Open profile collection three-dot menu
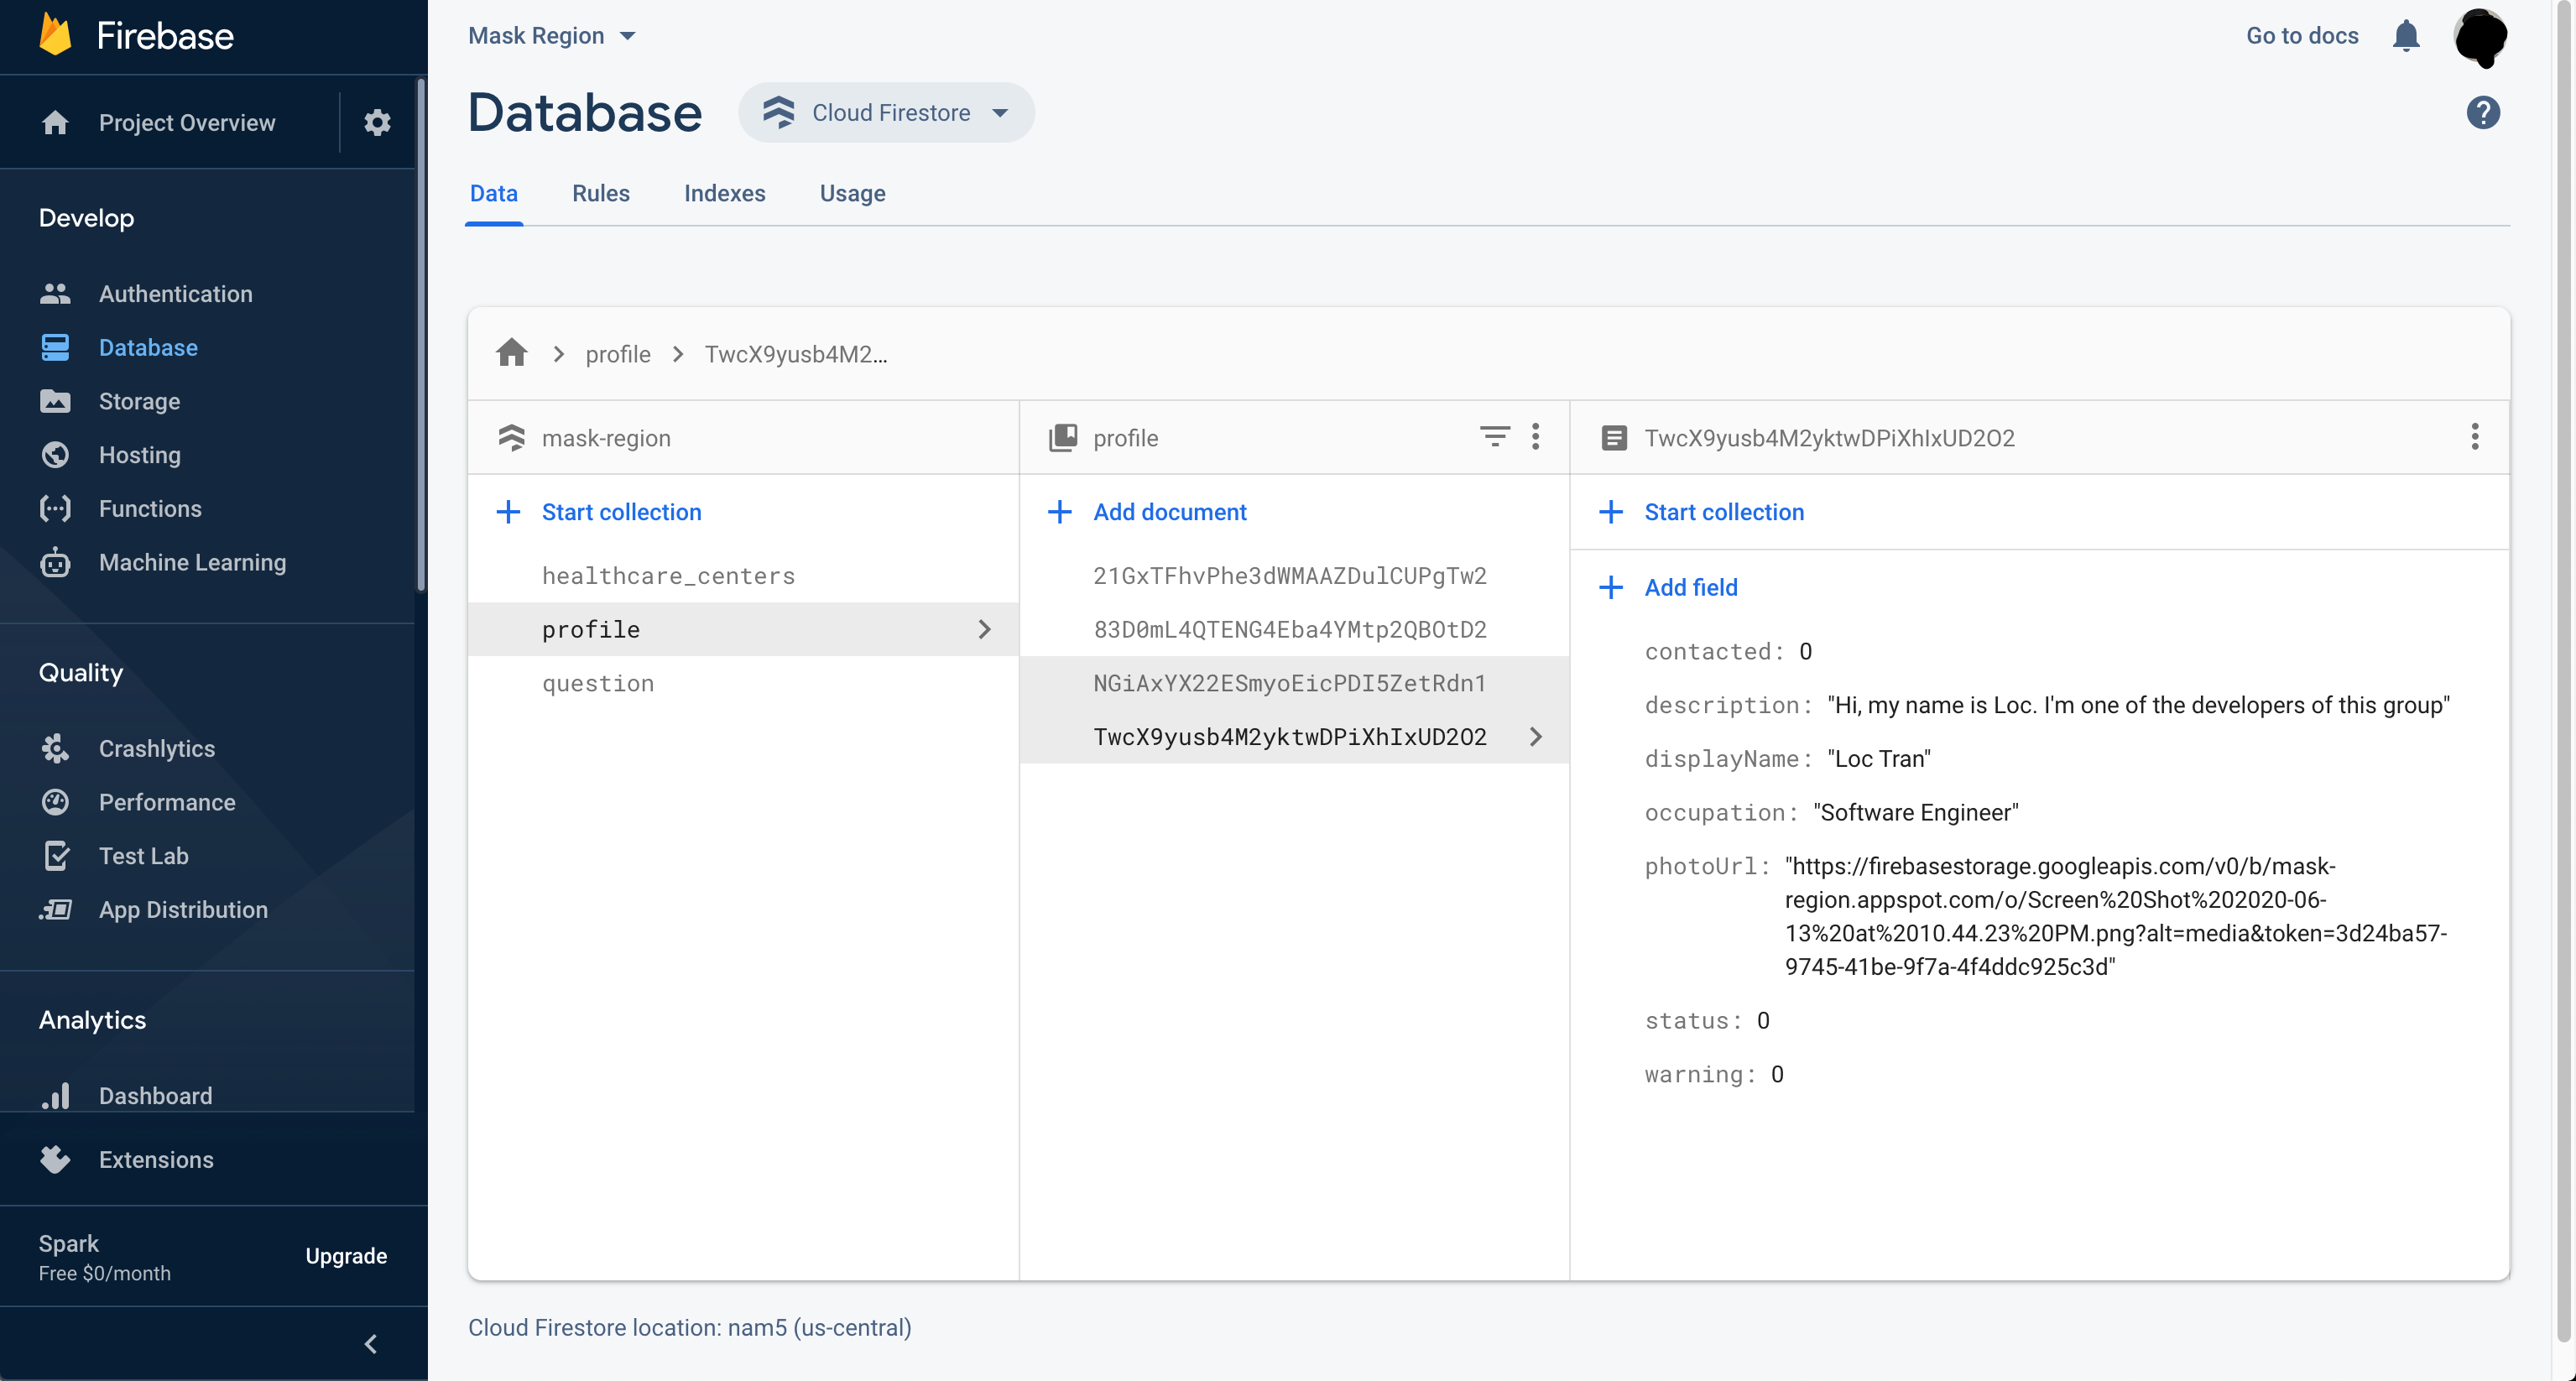This screenshot has width=2576, height=1381. (x=1535, y=437)
